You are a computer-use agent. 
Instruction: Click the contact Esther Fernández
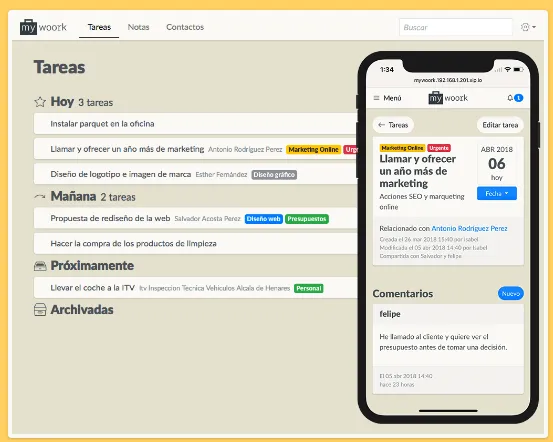(221, 175)
